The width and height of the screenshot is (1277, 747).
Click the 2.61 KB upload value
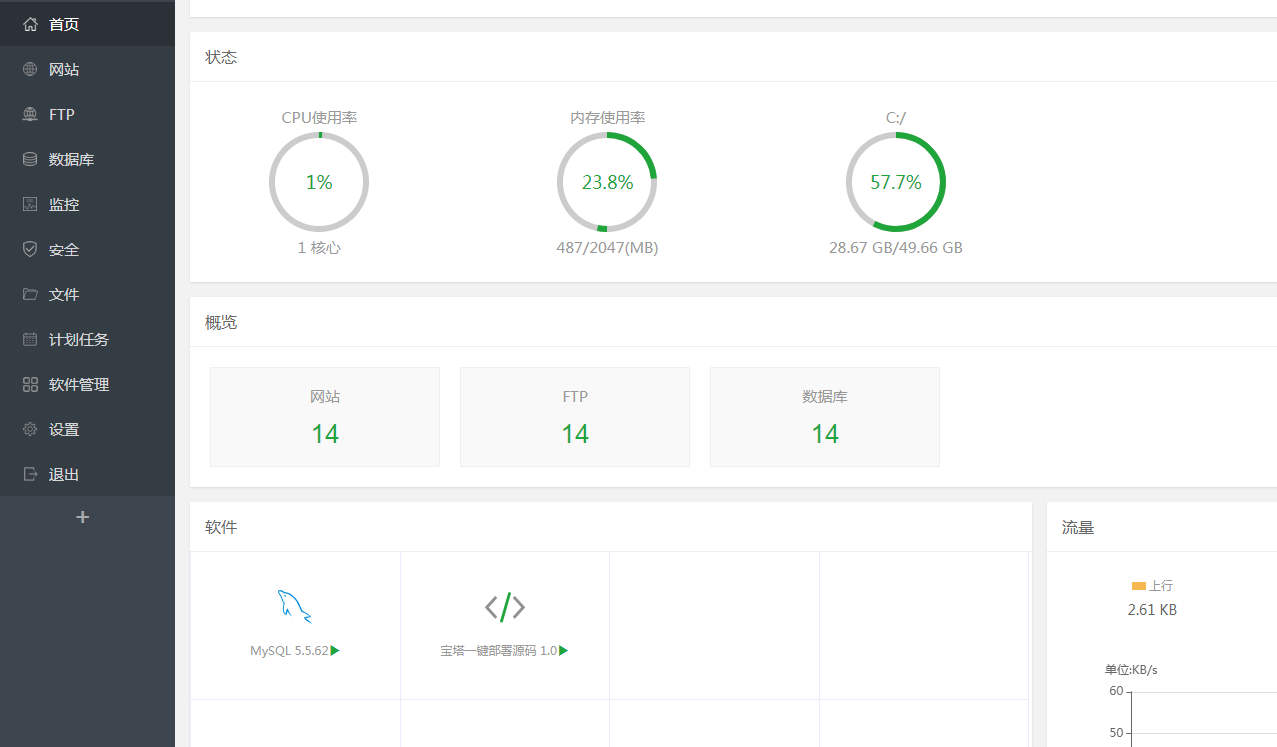click(1152, 610)
